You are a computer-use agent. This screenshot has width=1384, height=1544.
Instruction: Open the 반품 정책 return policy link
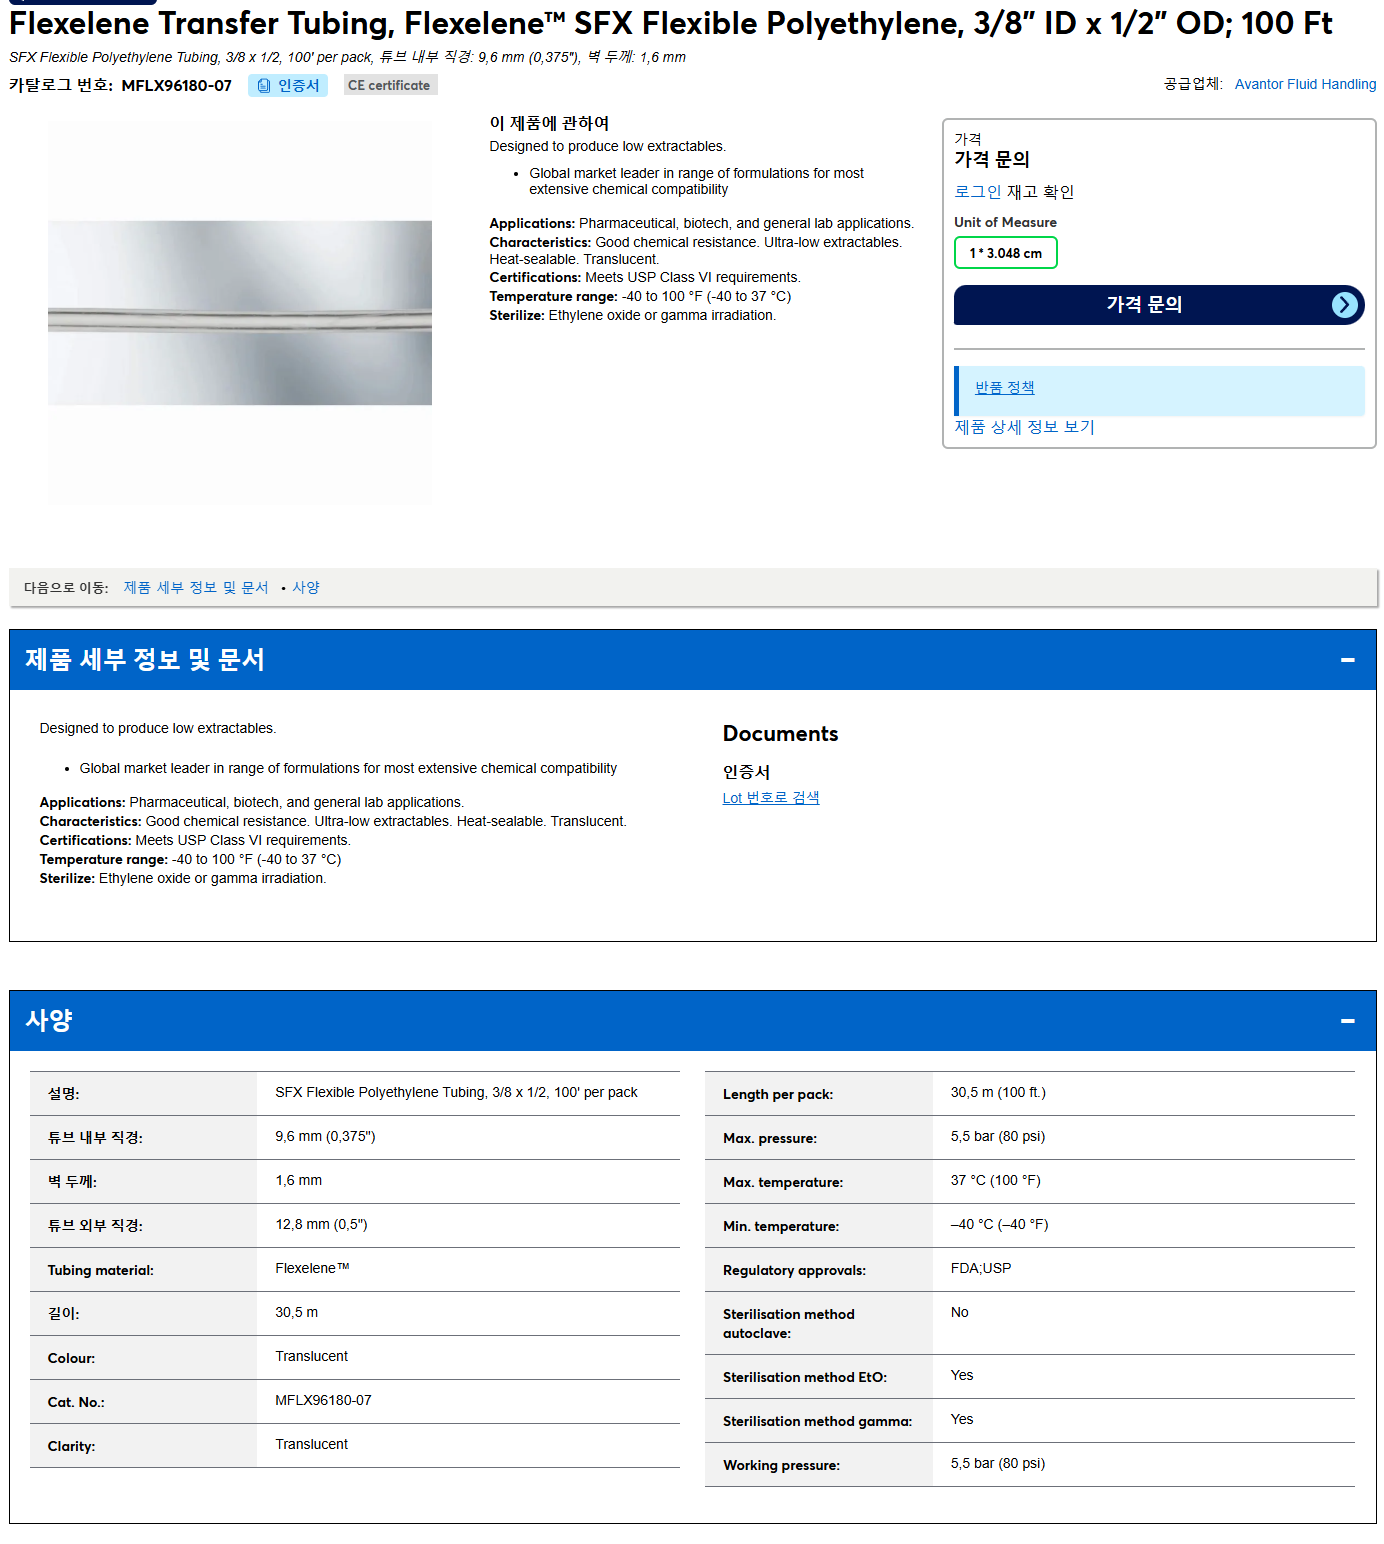point(1004,388)
